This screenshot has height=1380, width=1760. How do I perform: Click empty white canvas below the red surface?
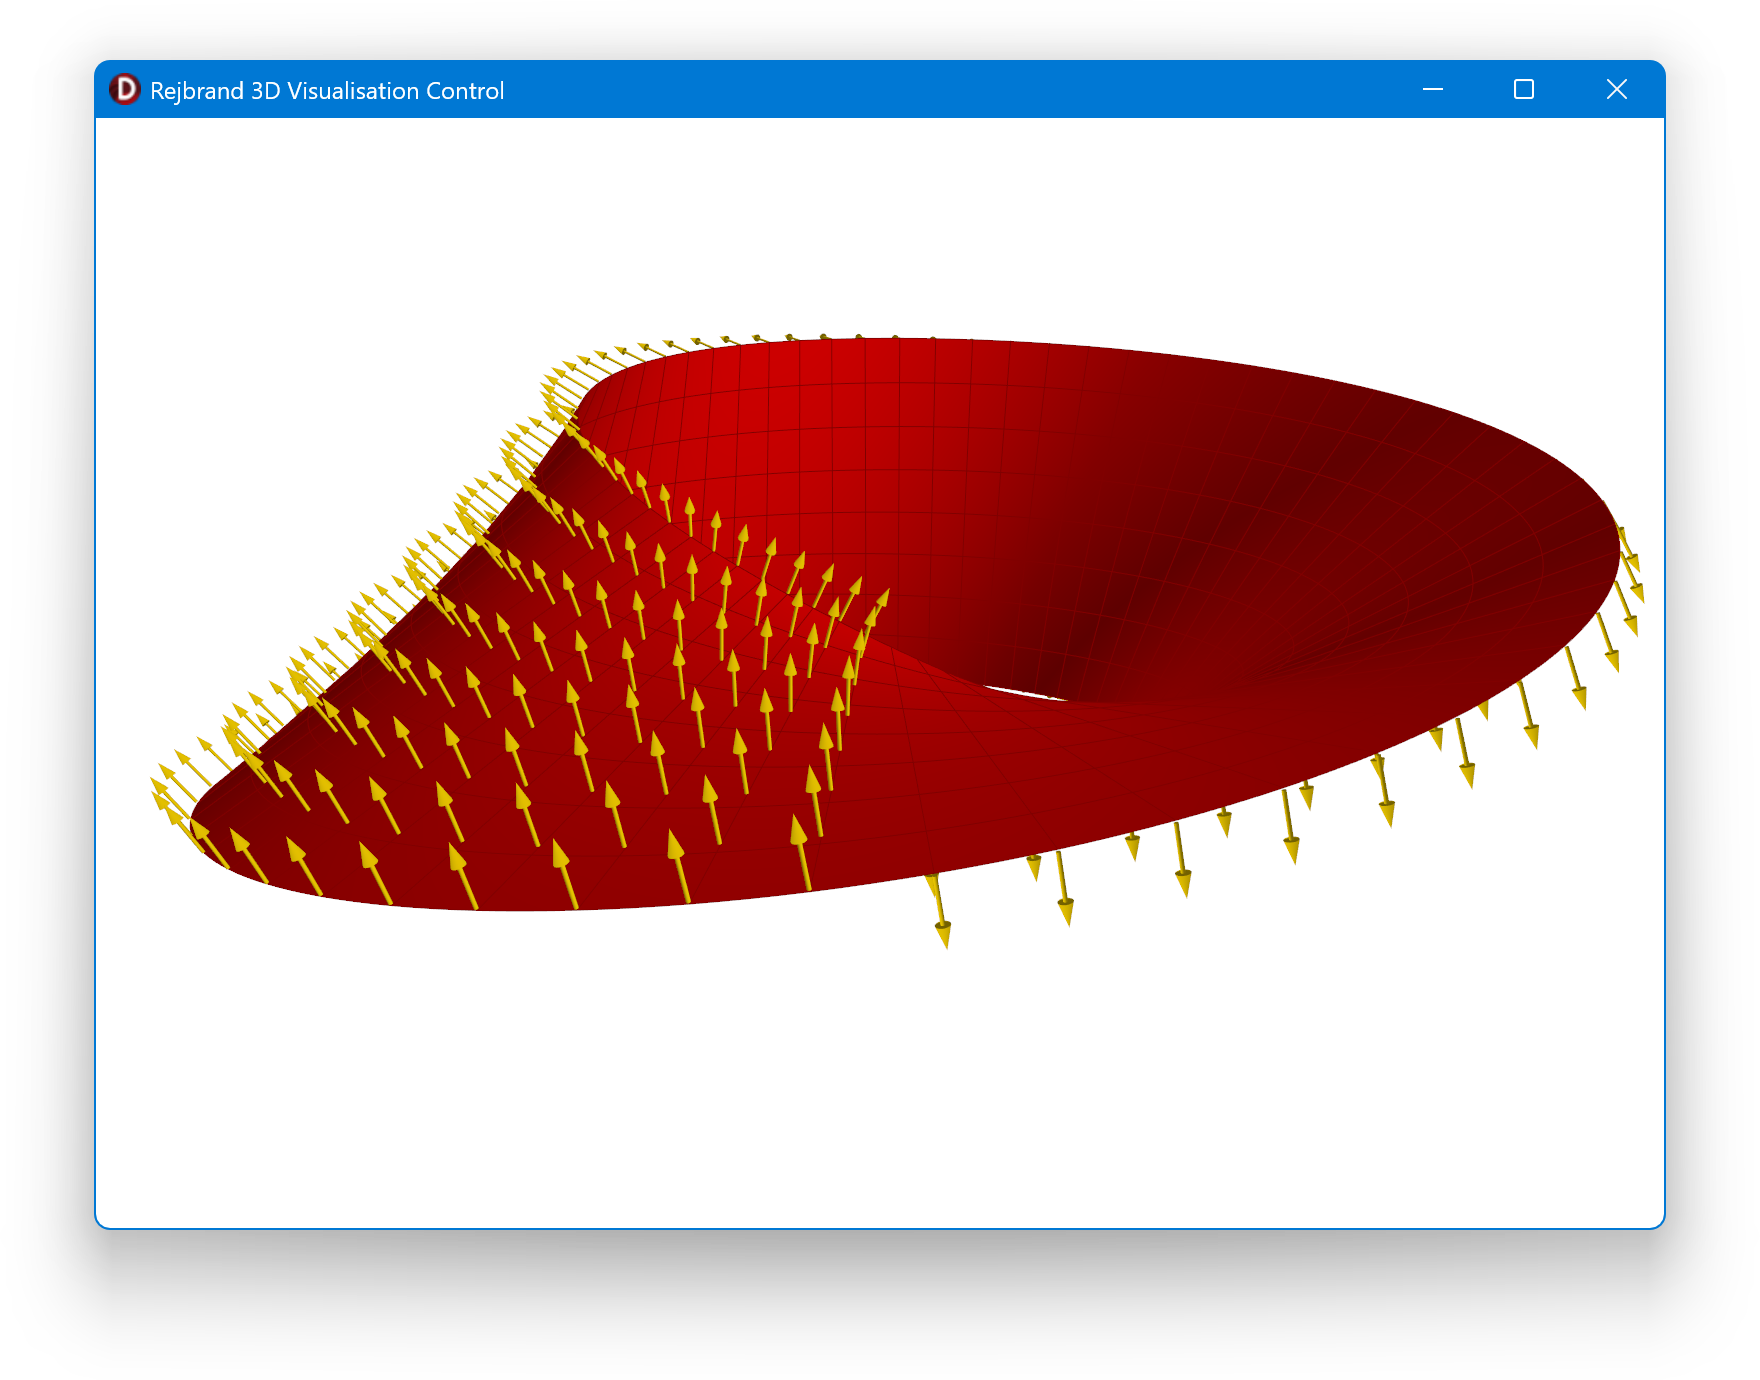pyautogui.click(x=880, y=1080)
